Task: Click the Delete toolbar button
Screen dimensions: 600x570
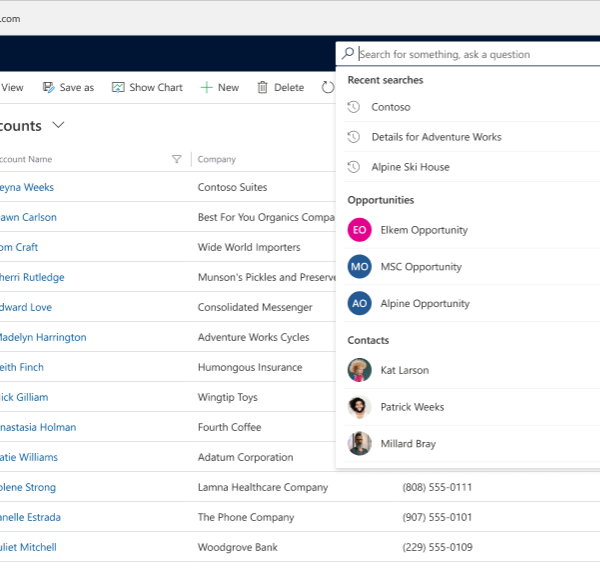Action: (x=281, y=88)
